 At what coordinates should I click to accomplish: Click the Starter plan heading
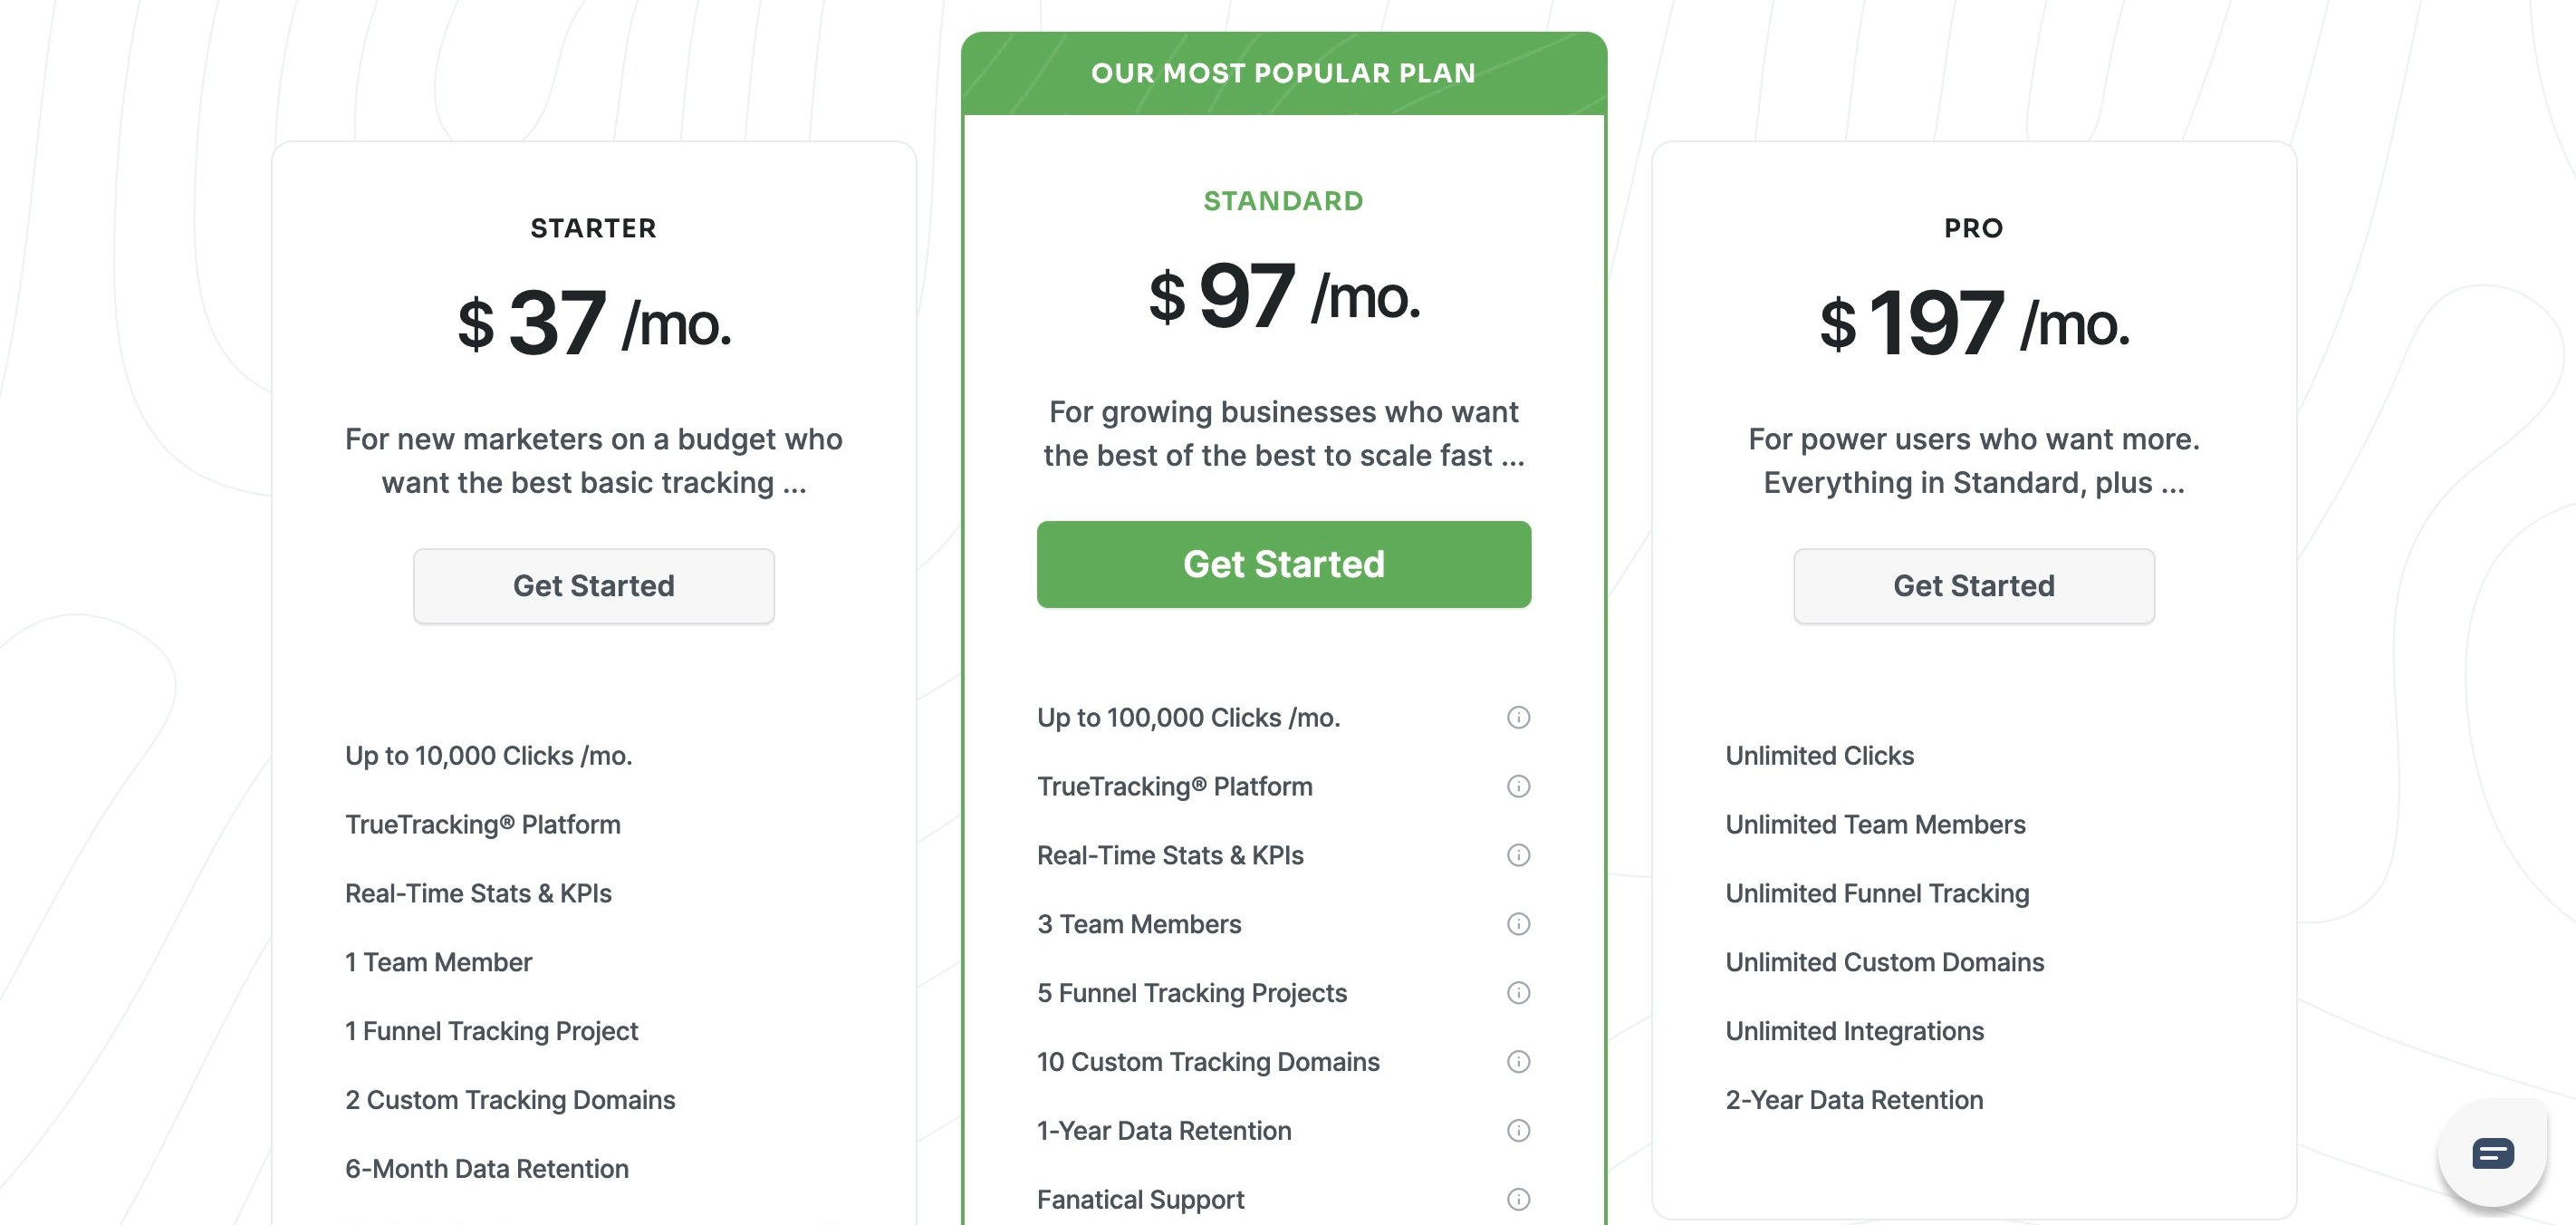coord(593,228)
